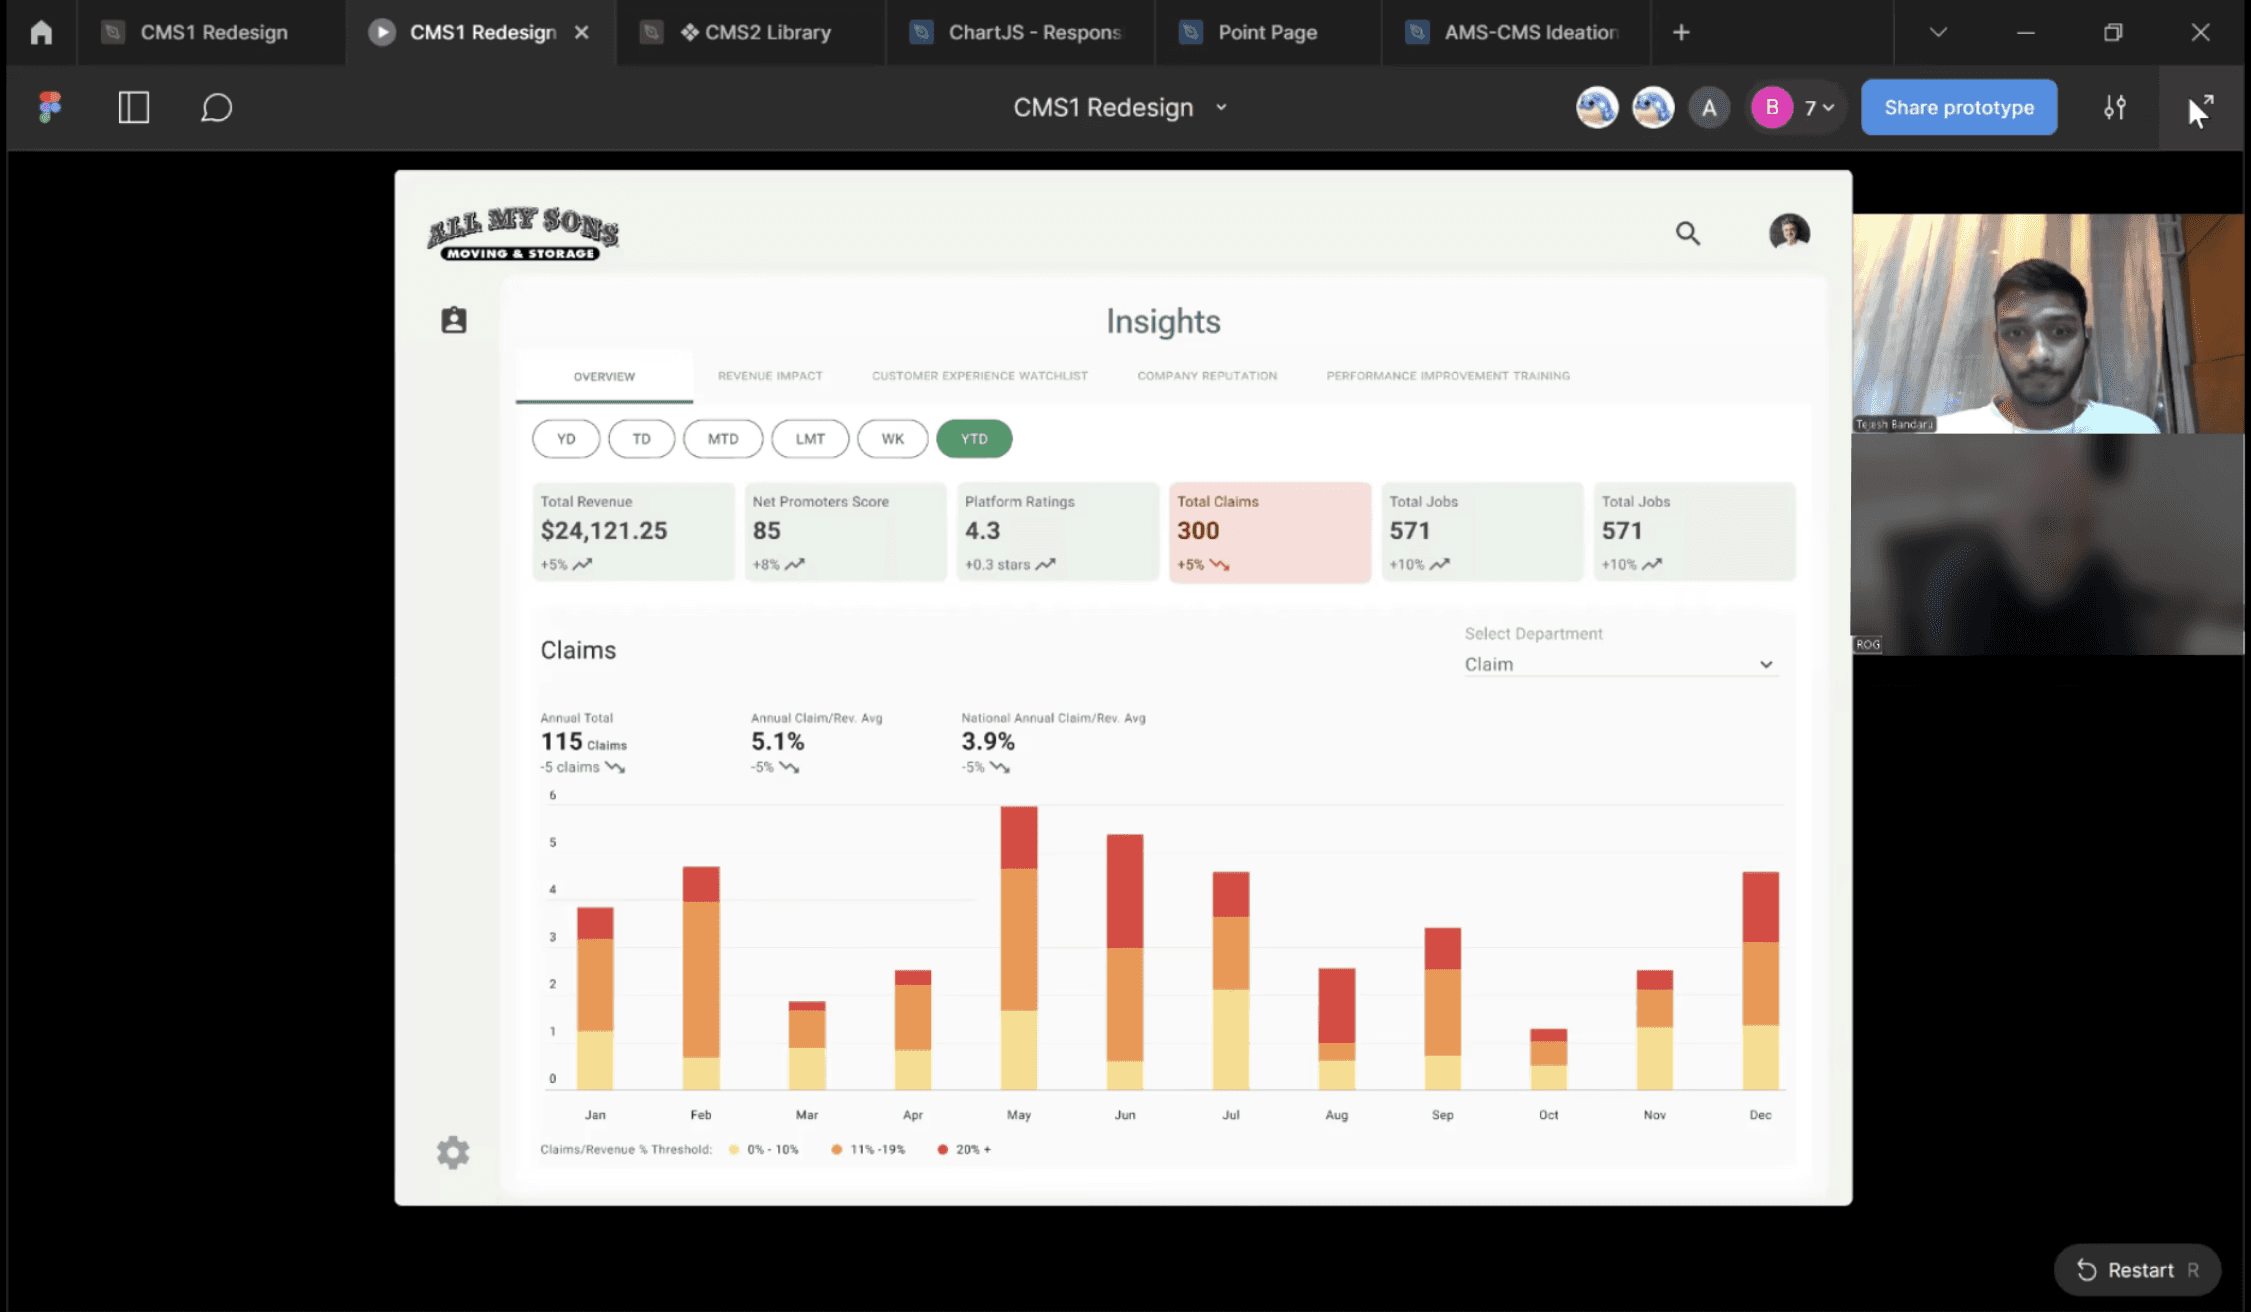The height and width of the screenshot is (1312, 2251).
Task: Select the WK time range pill
Action: tap(892, 439)
